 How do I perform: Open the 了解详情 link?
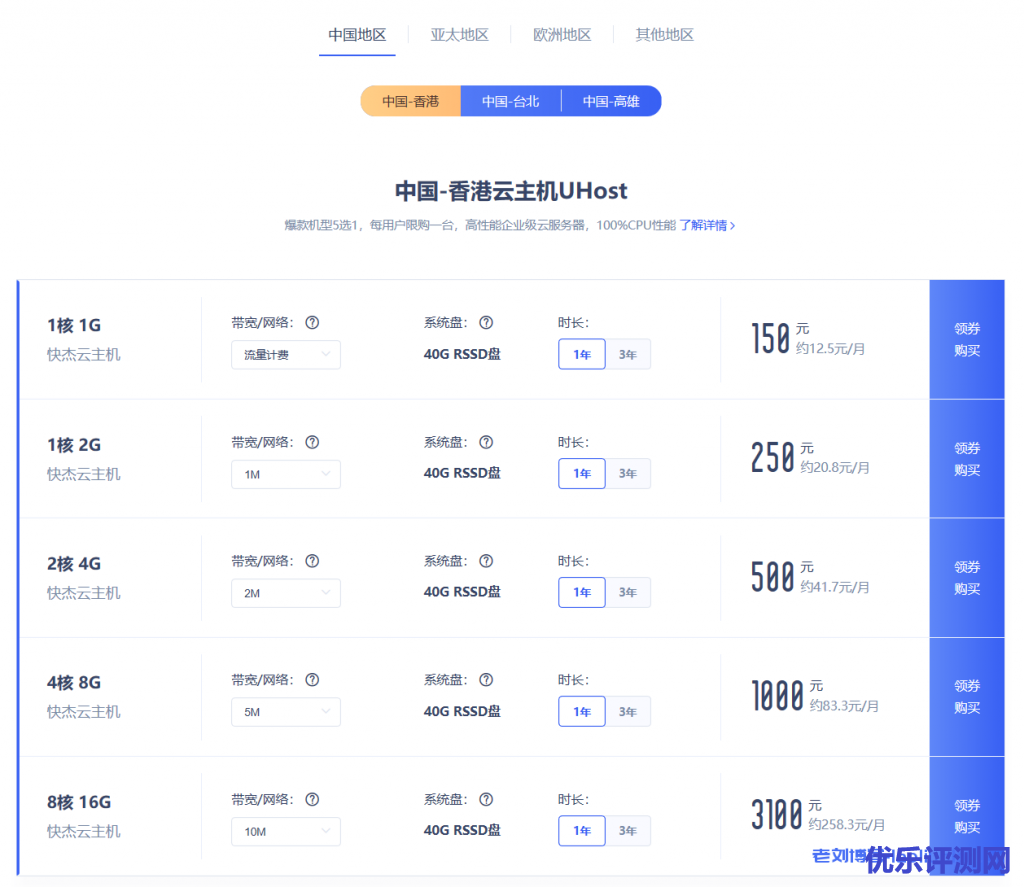707,225
